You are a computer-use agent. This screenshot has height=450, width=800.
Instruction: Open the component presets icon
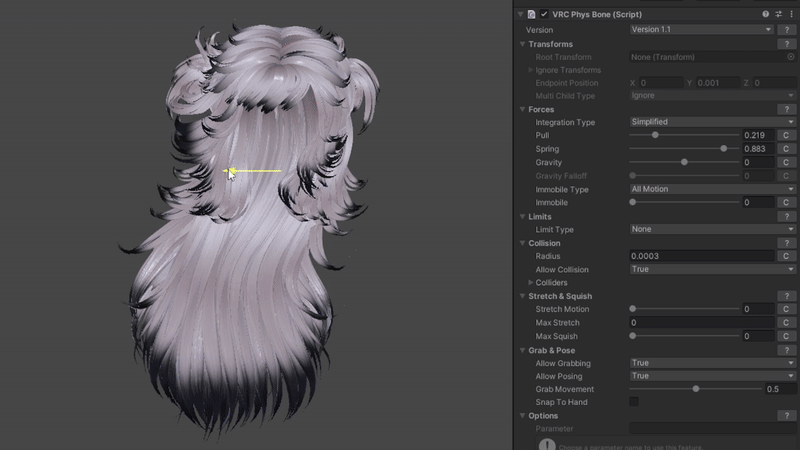[779, 14]
